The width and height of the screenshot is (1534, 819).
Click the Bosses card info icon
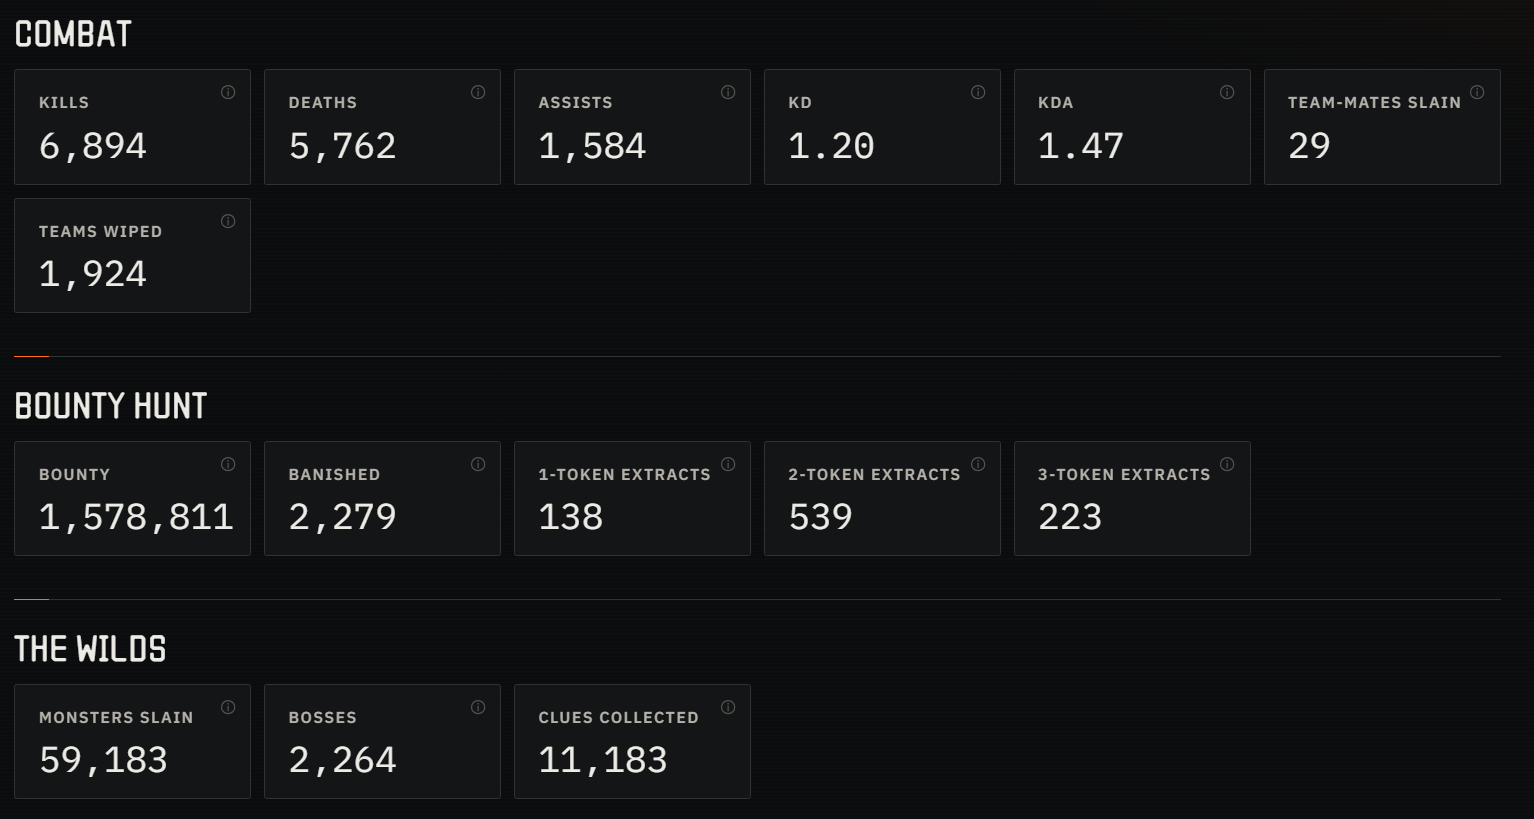478,707
